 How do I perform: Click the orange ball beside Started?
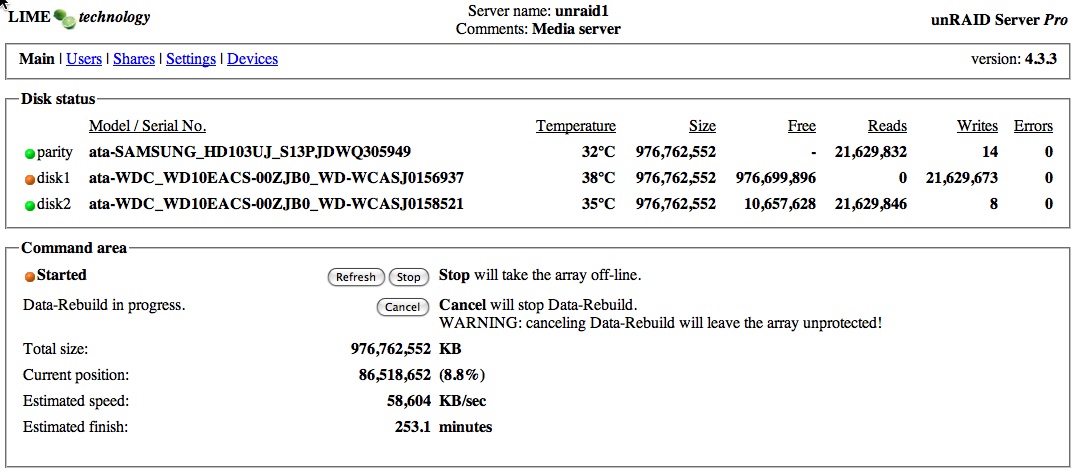point(30,277)
